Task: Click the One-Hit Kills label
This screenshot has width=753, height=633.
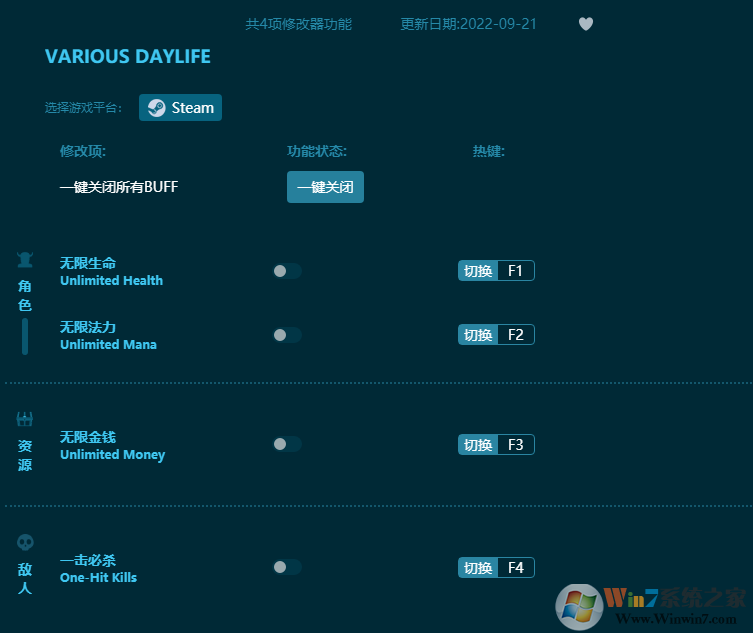Action: pos(98,577)
